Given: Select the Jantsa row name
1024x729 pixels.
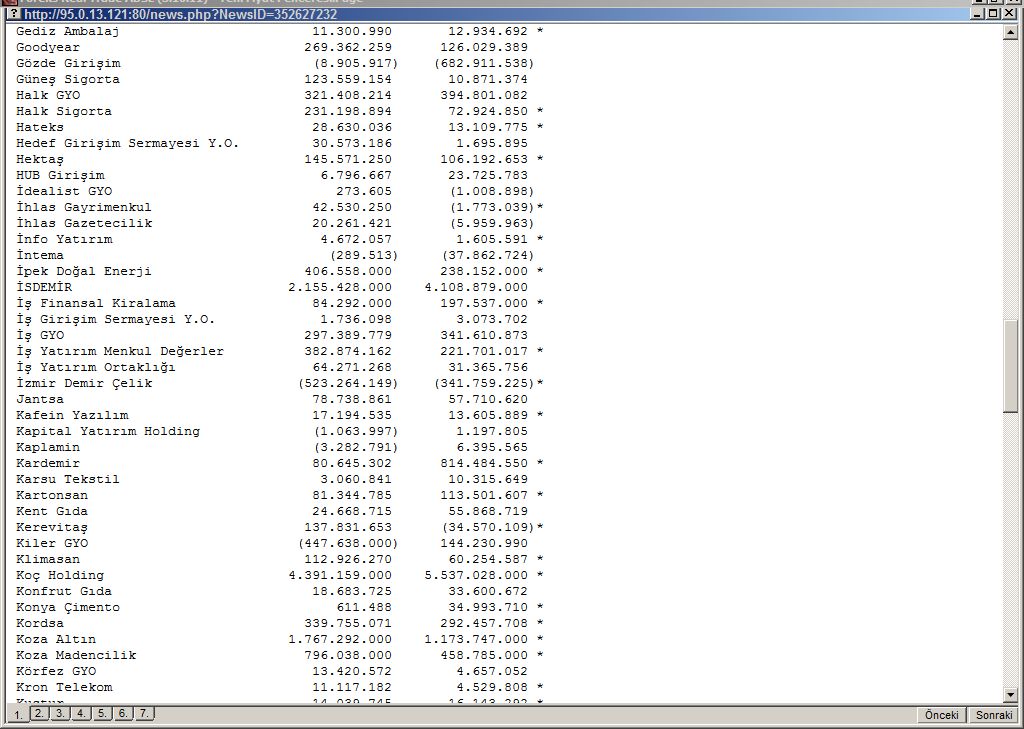Looking at the screenshot, I should click(x=40, y=400).
